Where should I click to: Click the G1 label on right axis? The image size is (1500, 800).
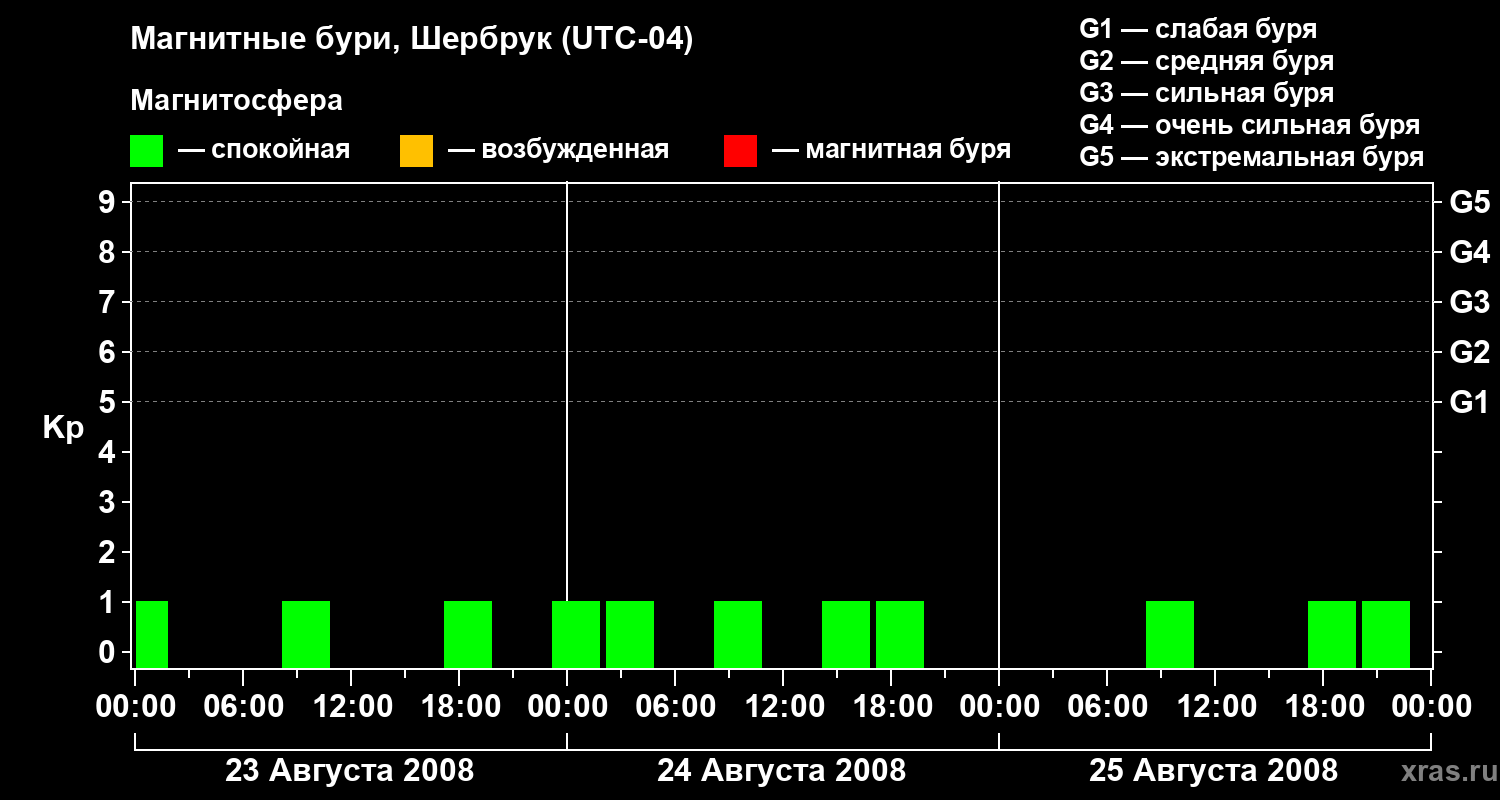point(1469,402)
